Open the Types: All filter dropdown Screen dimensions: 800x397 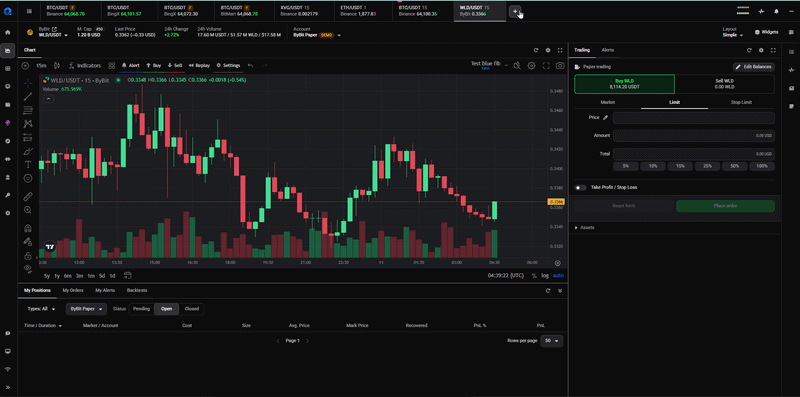41,309
